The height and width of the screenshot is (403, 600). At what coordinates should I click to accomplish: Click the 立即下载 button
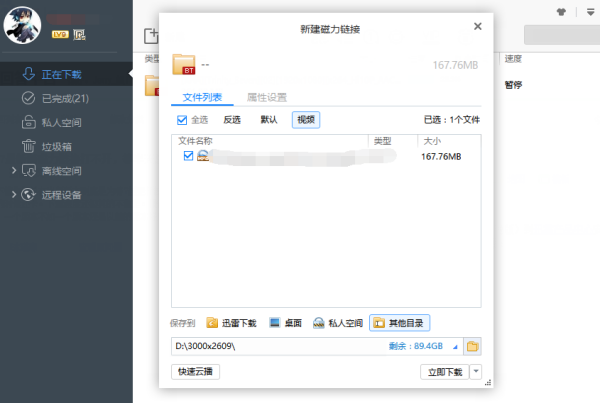tap(443, 372)
